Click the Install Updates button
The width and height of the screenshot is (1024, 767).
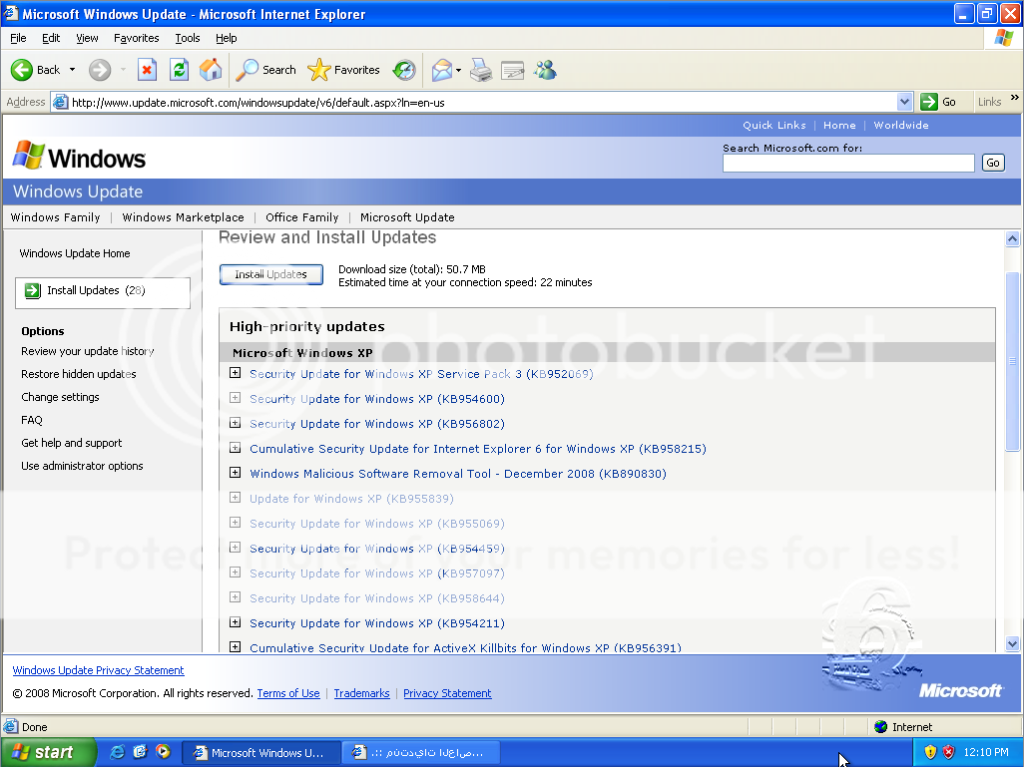point(271,274)
